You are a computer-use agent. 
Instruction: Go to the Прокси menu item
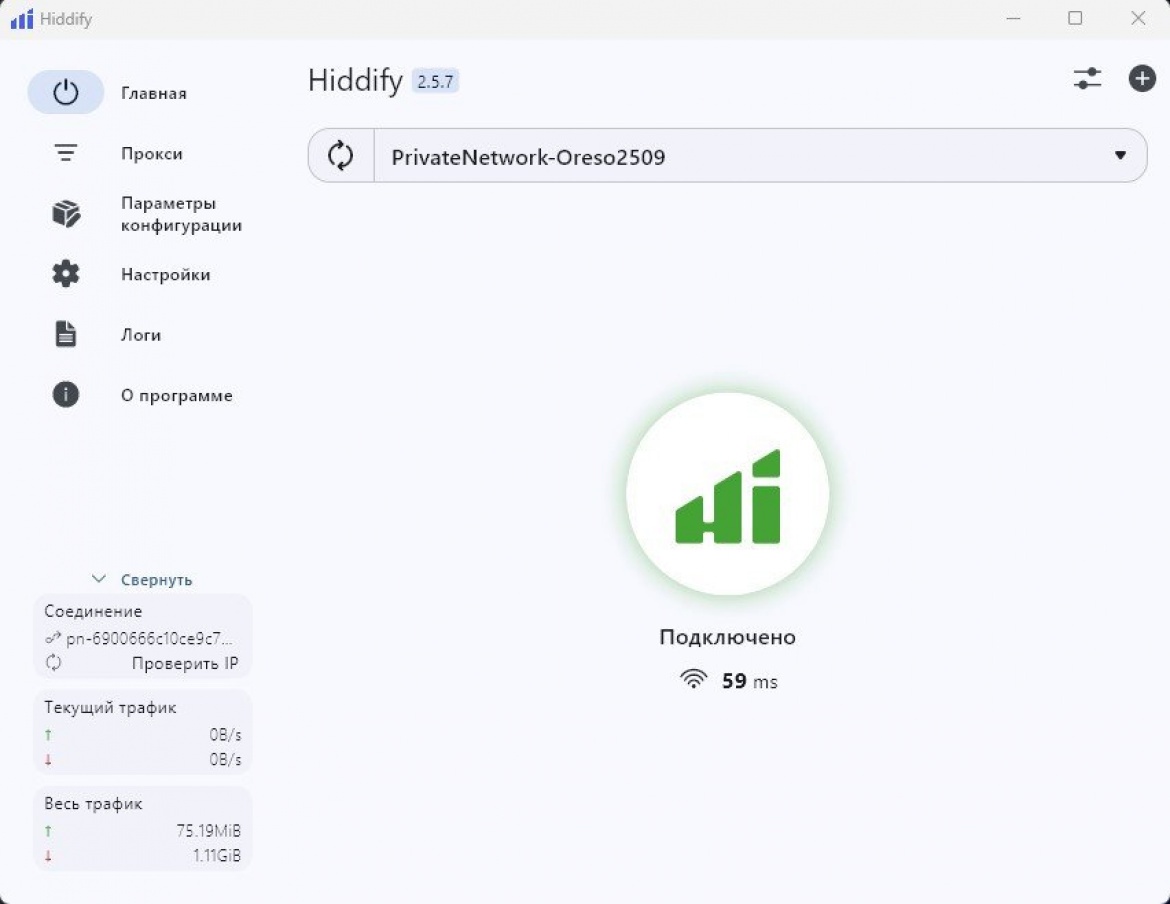coord(152,154)
